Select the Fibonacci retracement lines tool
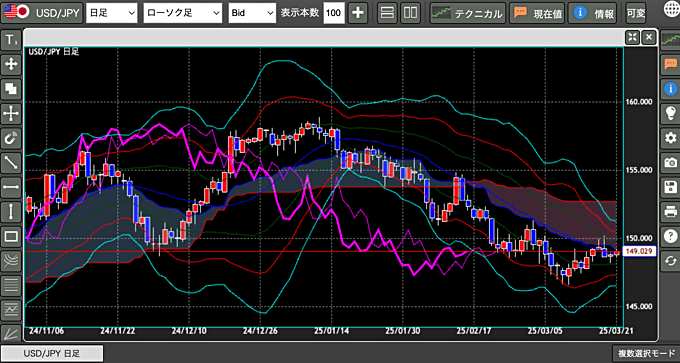Image resolution: width=680 pixels, height=363 pixels. 11,285
